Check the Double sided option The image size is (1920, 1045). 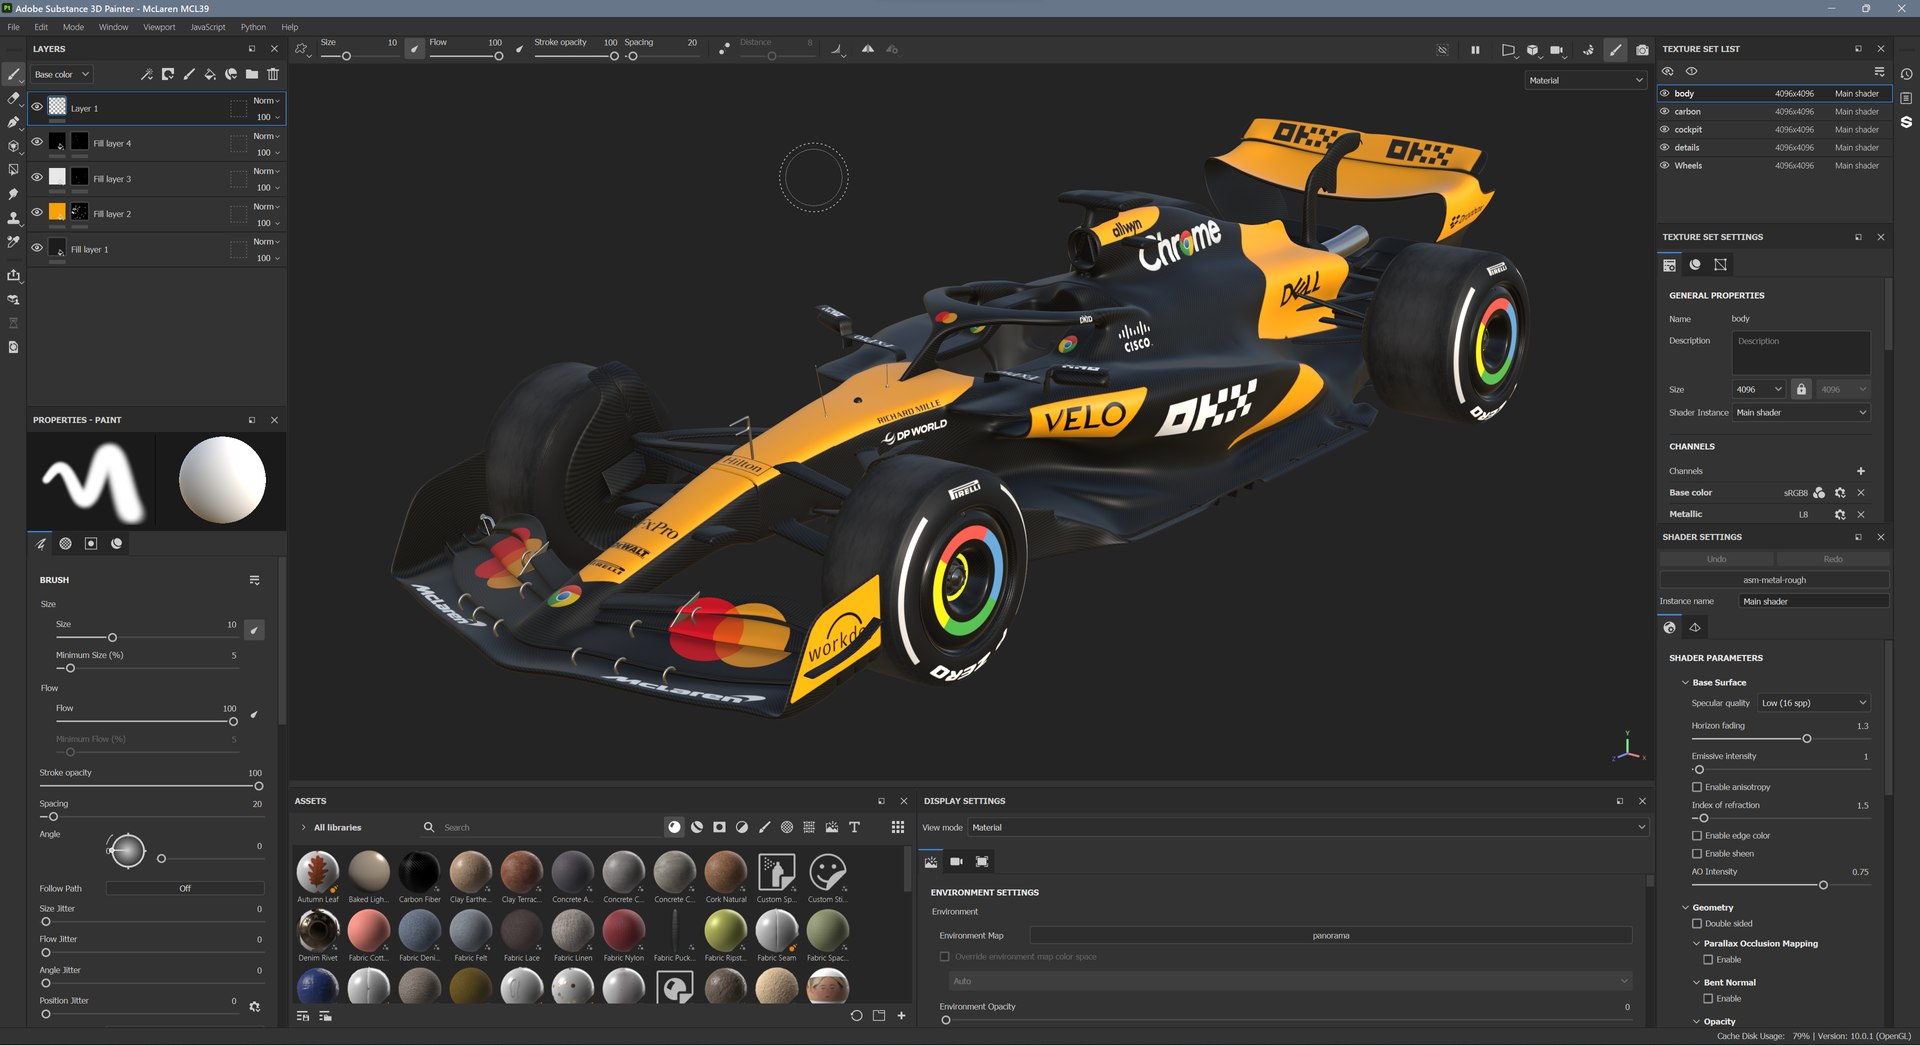tap(1697, 924)
